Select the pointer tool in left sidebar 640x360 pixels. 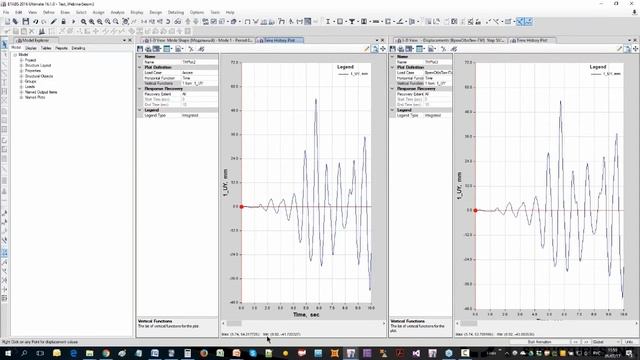click(4, 44)
